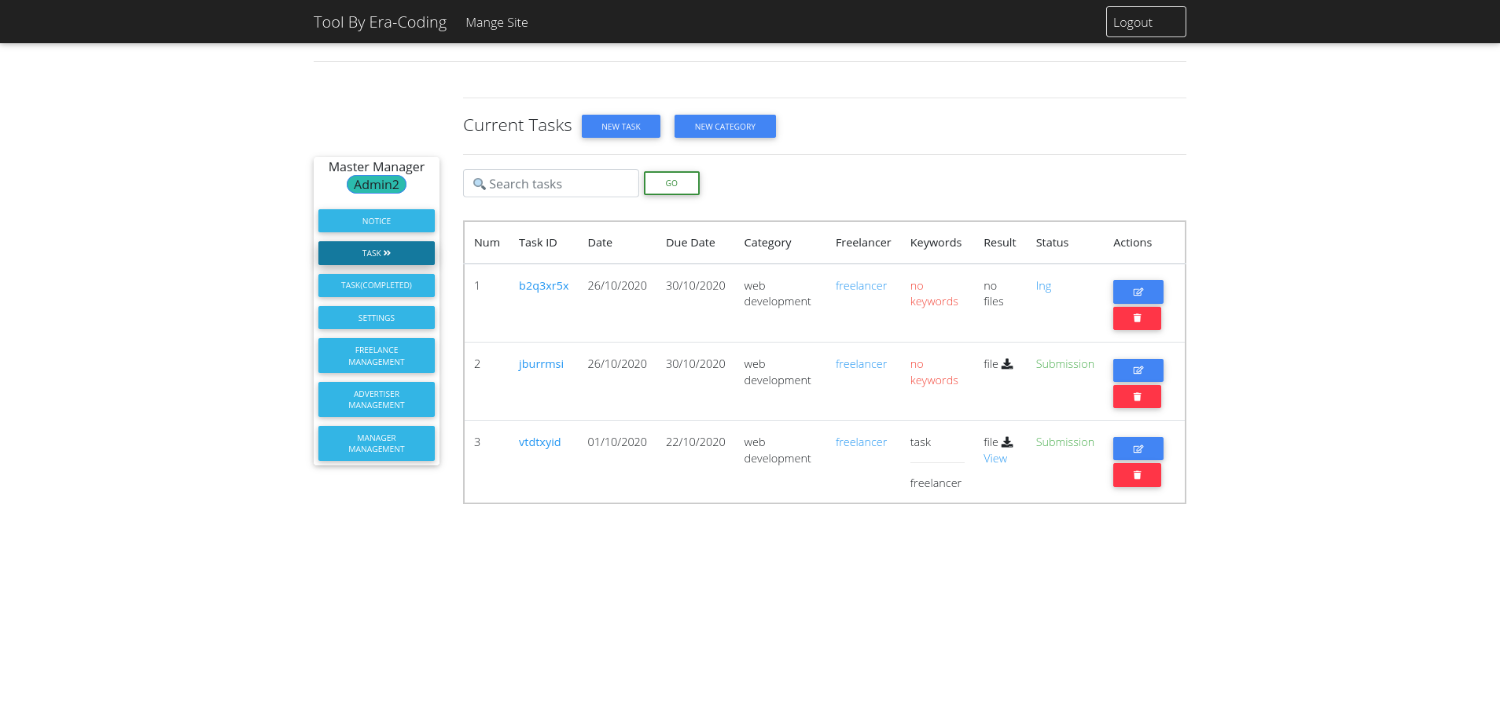Remove task vtdtxyid via trash icon
Screen dimensions: 1500x720
pos(1137,475)
